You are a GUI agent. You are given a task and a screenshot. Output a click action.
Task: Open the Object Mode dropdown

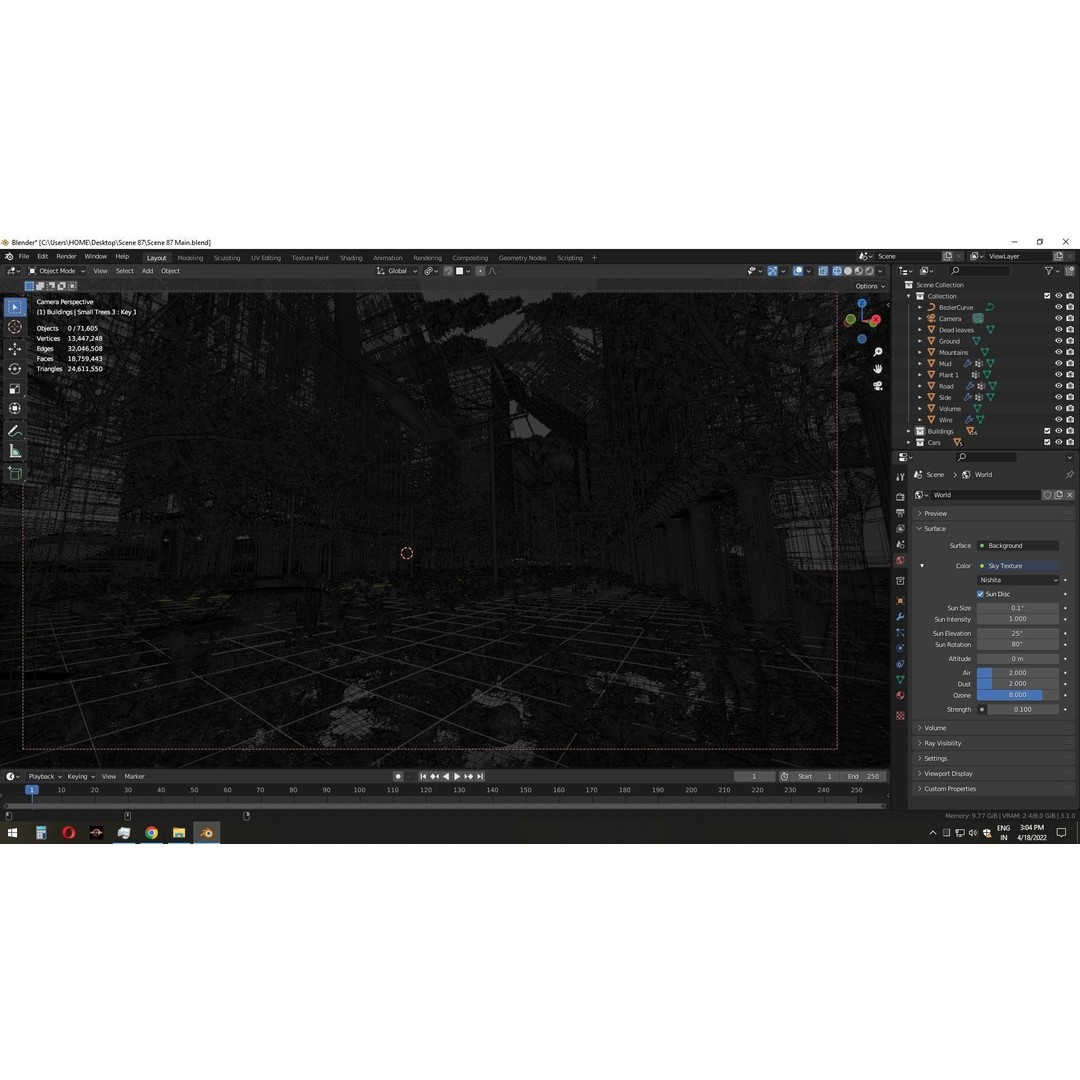tap(56, 271)
